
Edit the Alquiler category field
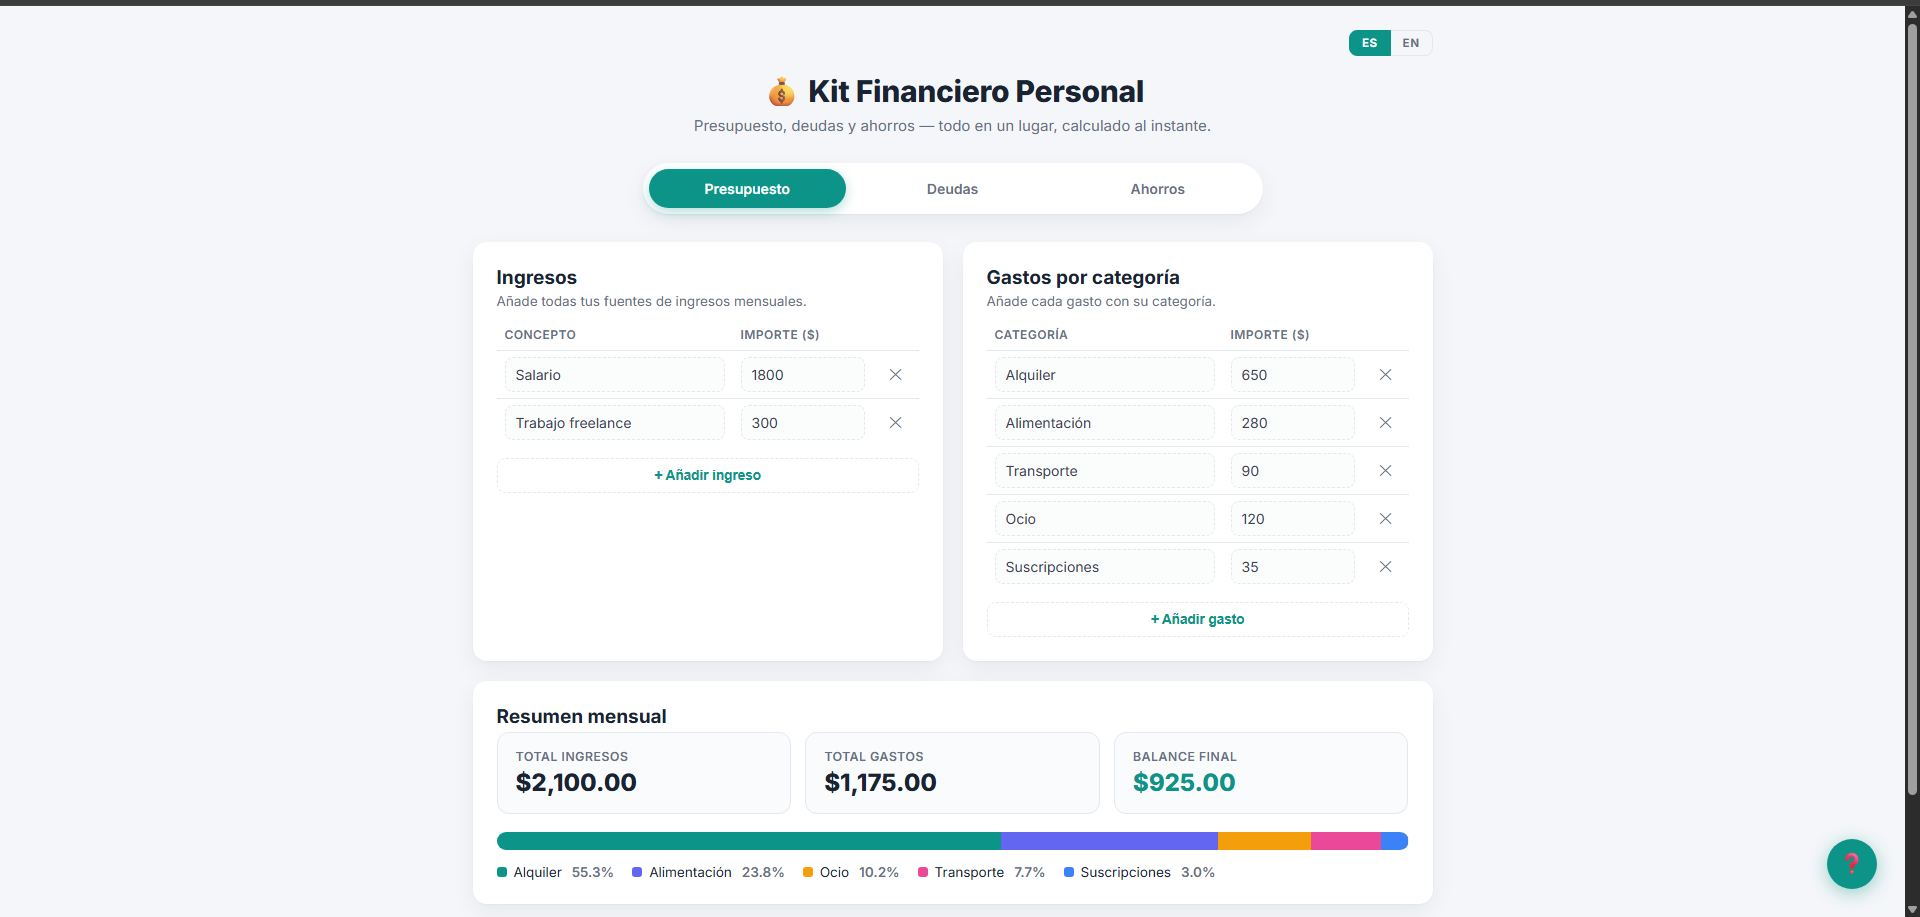(x=1104, y=375)
